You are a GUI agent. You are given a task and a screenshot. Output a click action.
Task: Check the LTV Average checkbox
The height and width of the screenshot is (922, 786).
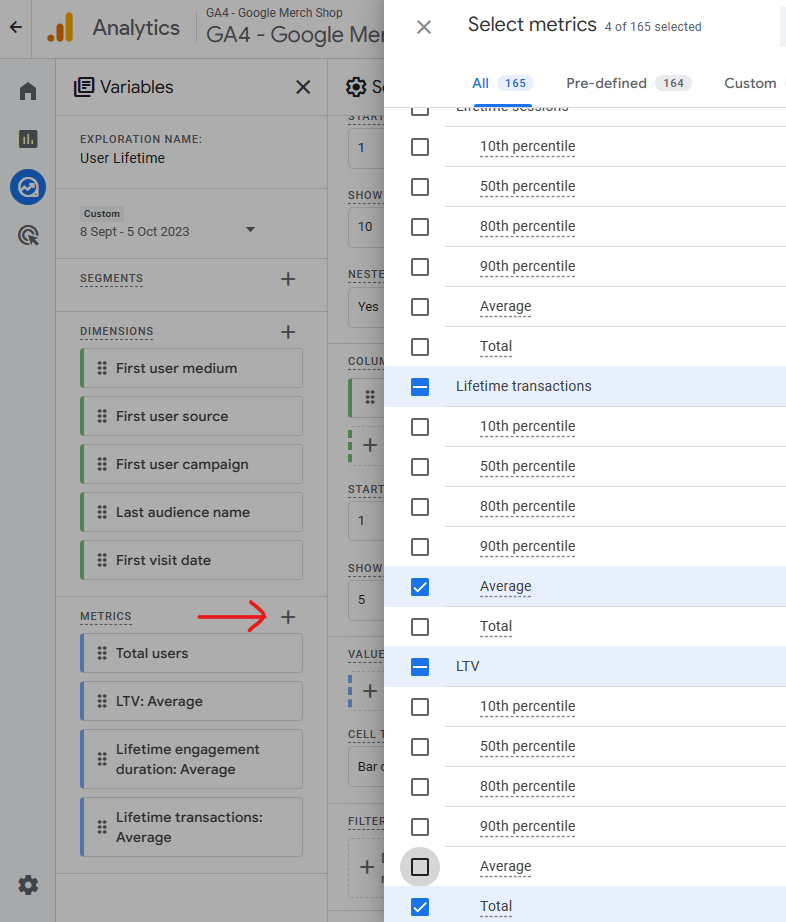[x=420, y=867]
